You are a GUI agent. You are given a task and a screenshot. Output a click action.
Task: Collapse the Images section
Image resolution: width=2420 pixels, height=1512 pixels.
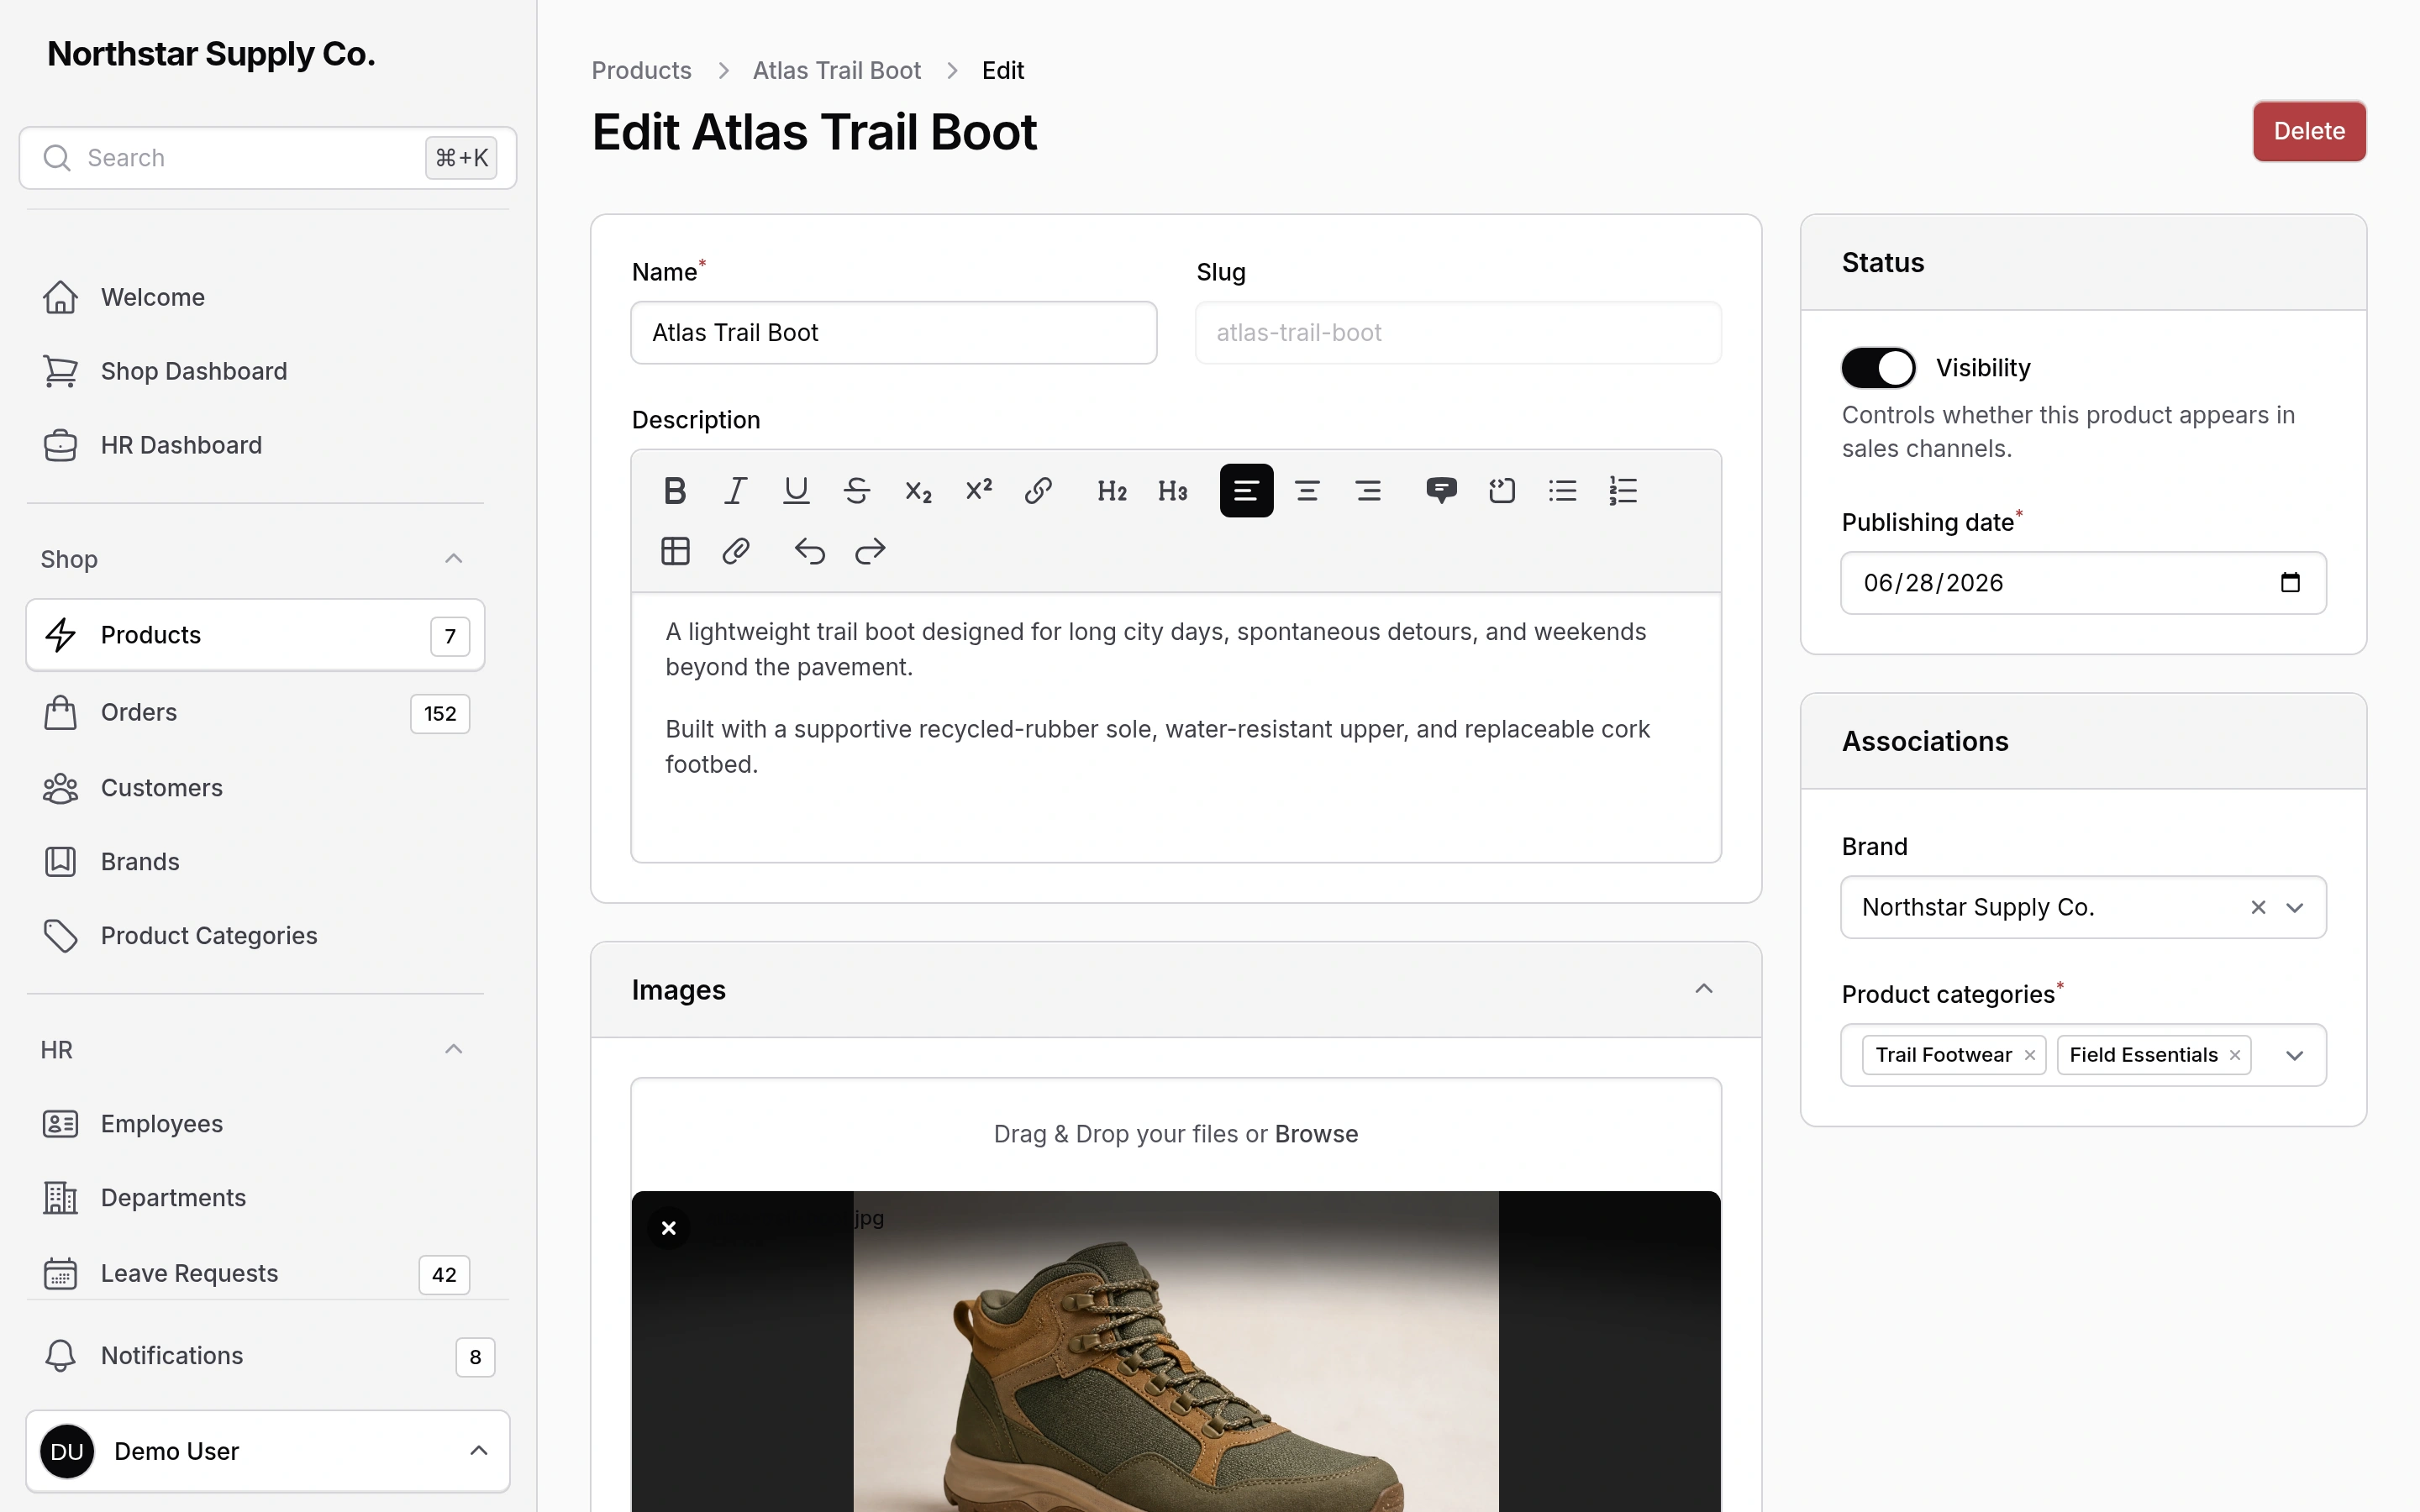[x=1704, y=989]
